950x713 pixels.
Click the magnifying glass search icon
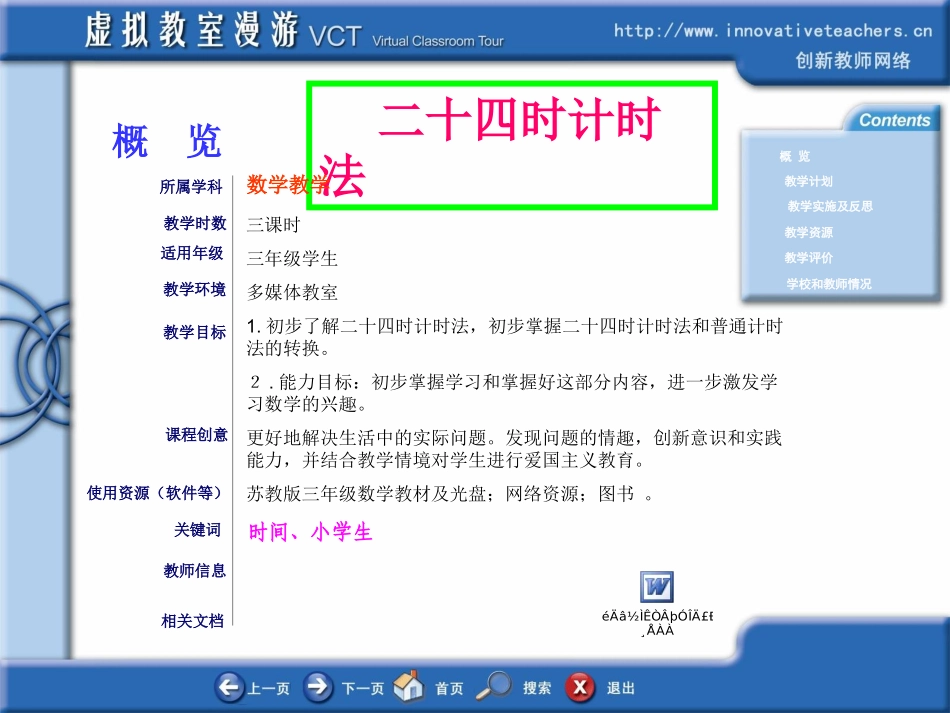pos(494,686)
